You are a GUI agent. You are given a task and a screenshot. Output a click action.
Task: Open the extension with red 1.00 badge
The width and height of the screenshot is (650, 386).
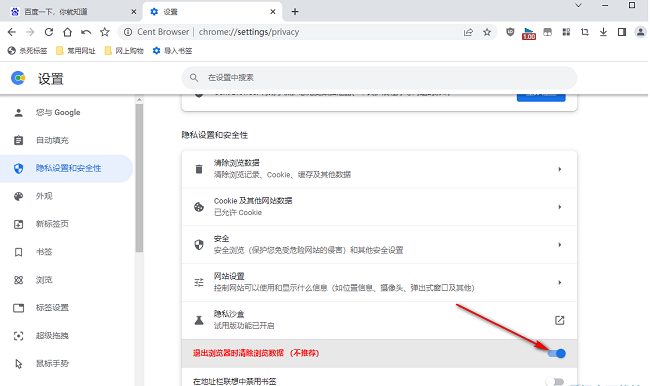pos(529,33)
